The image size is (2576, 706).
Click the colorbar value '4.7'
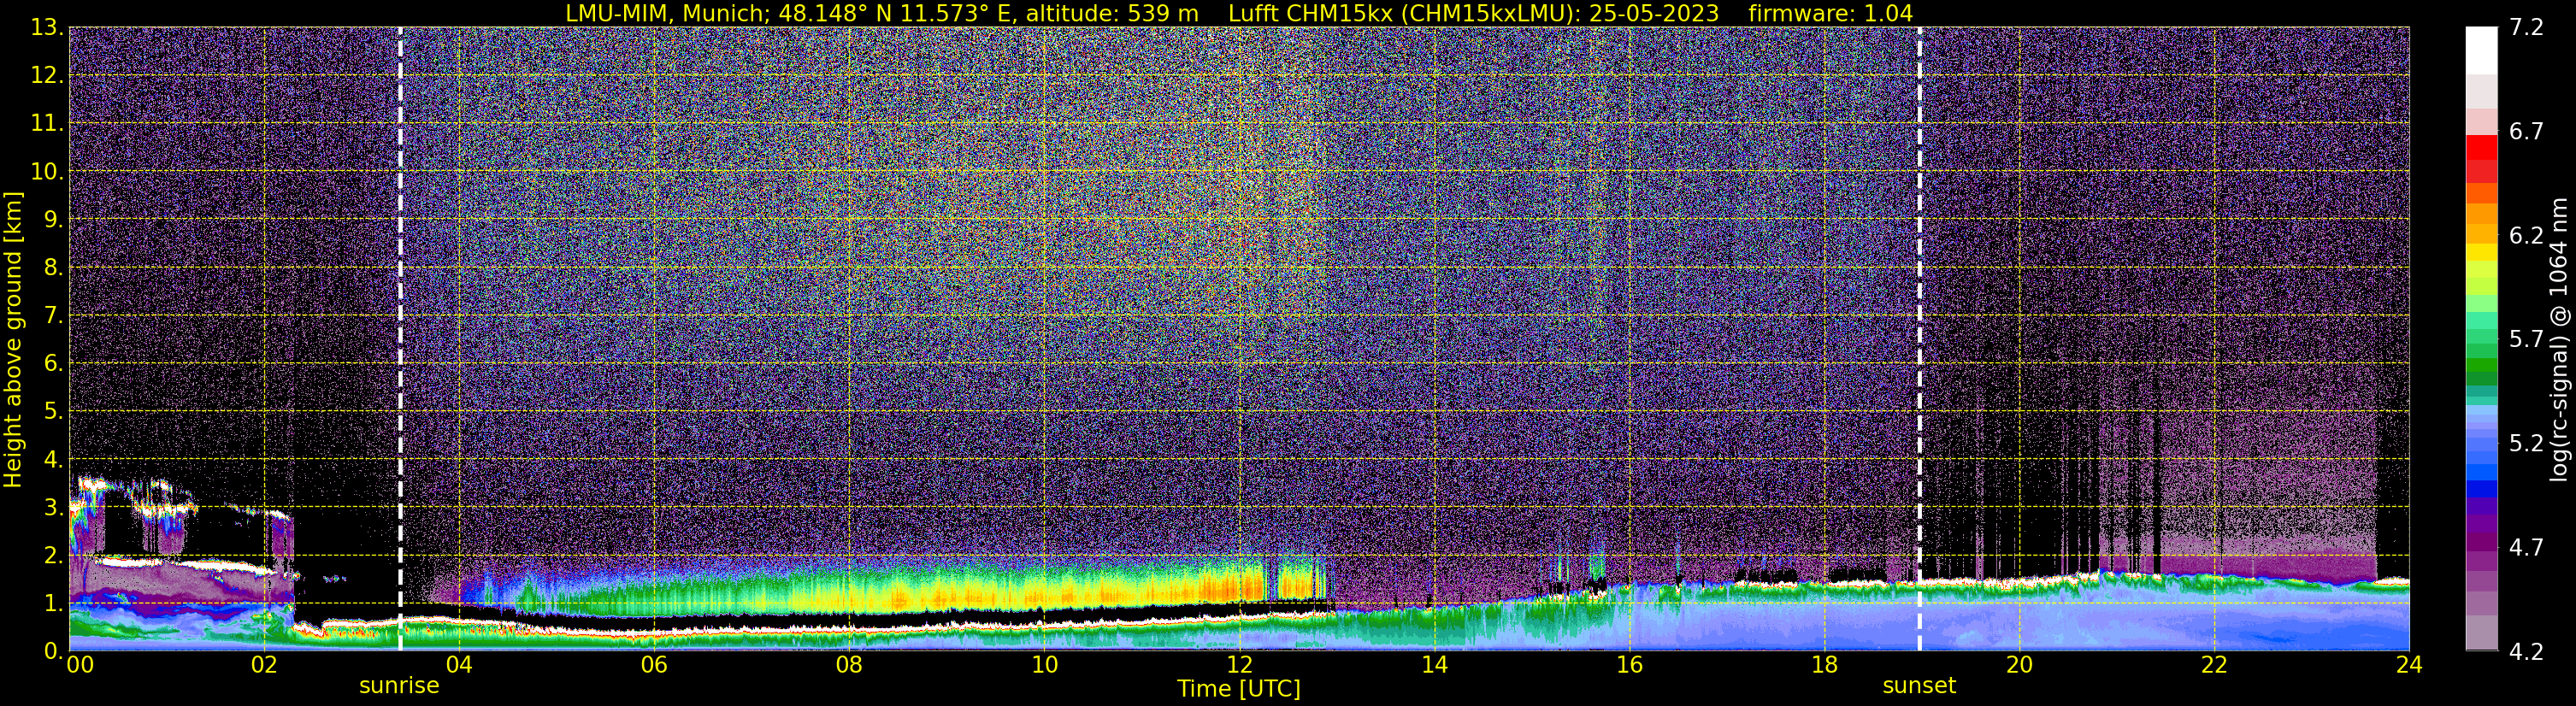(x=2526, y=547)
